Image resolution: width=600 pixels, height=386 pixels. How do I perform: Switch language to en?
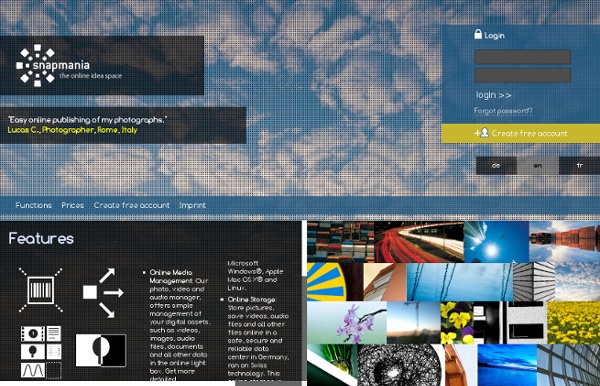[538, 165]
